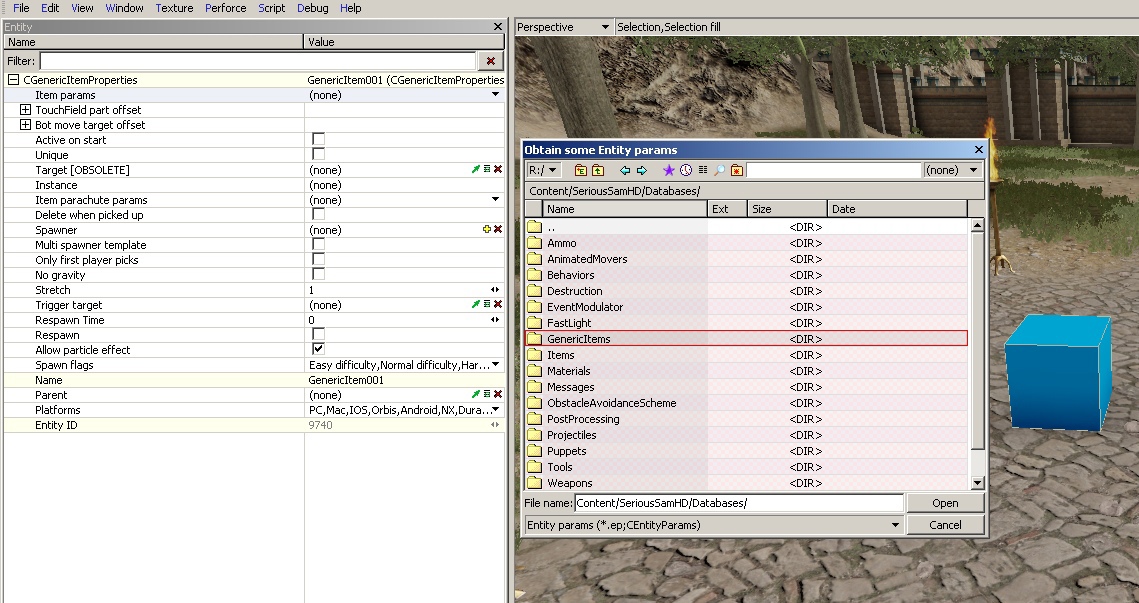Screen dimensions: 1139x603
Task: Pick entity with Target [OBSOLETE] eyedropper icon
Action: pyautogui.click(x=476, y=169)
